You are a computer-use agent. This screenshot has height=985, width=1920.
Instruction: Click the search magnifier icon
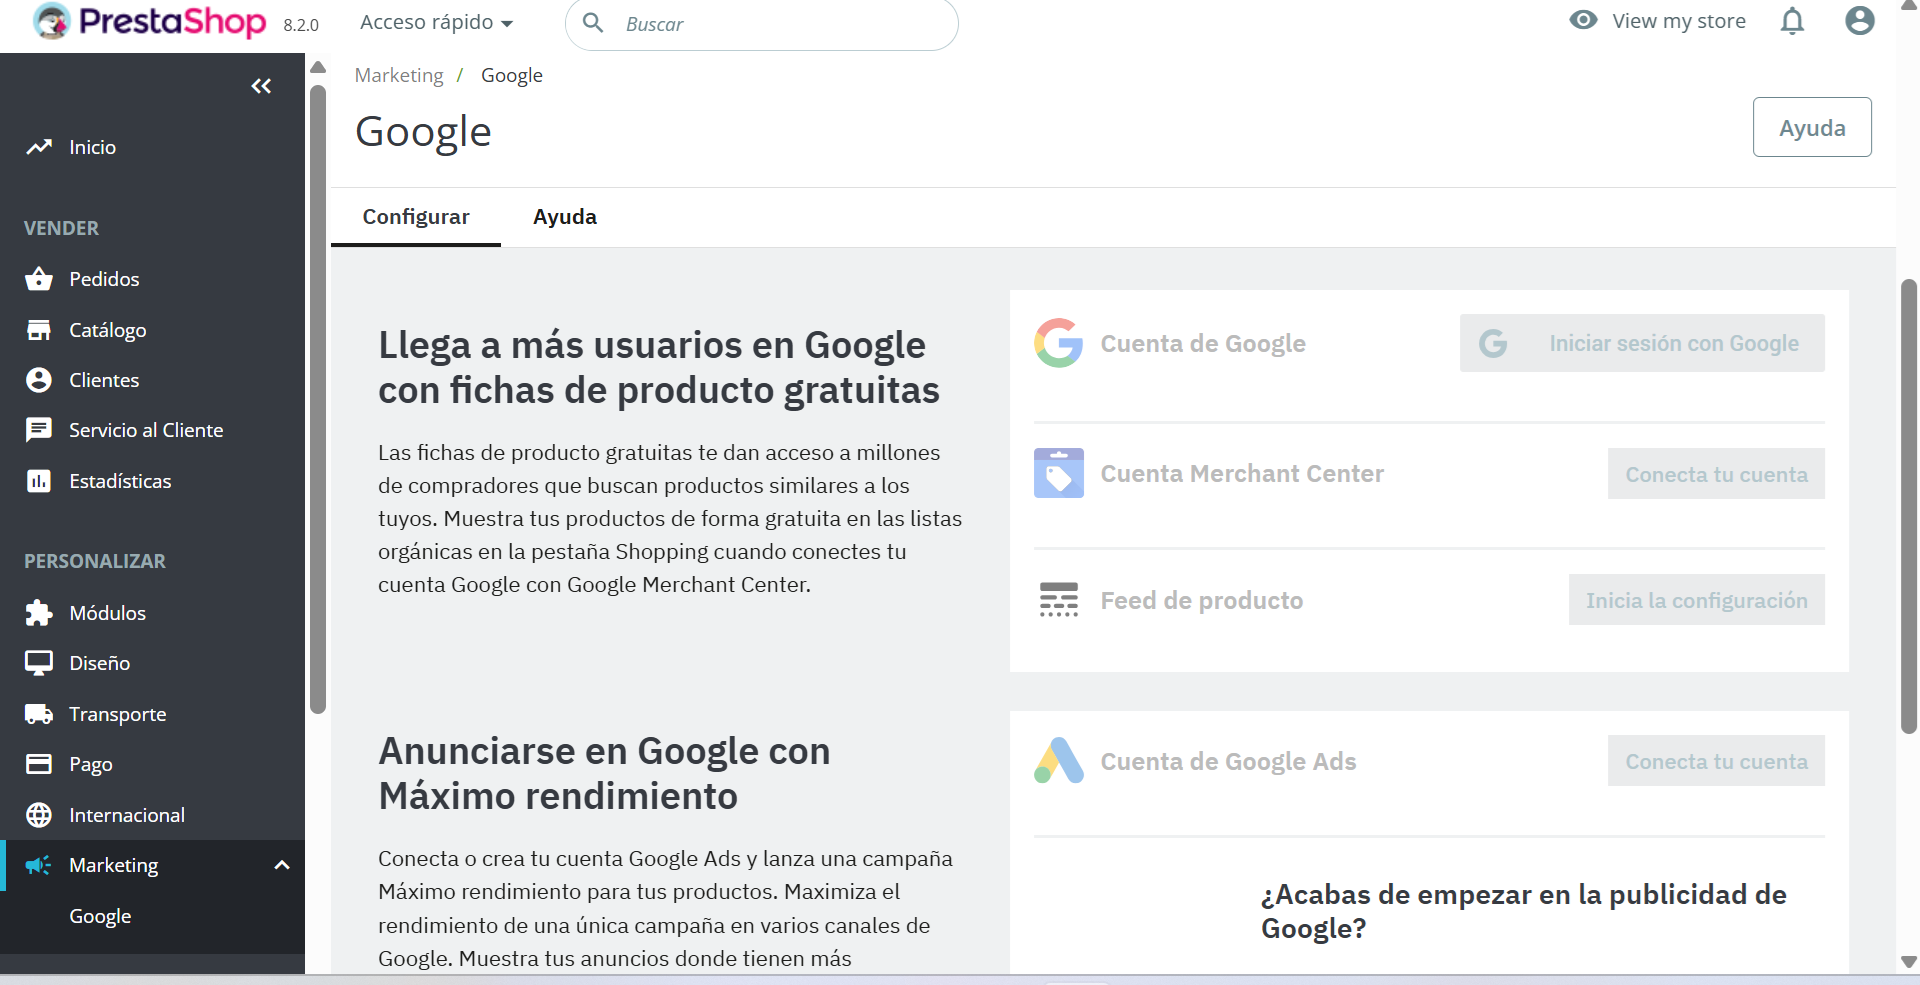[593, 22]
